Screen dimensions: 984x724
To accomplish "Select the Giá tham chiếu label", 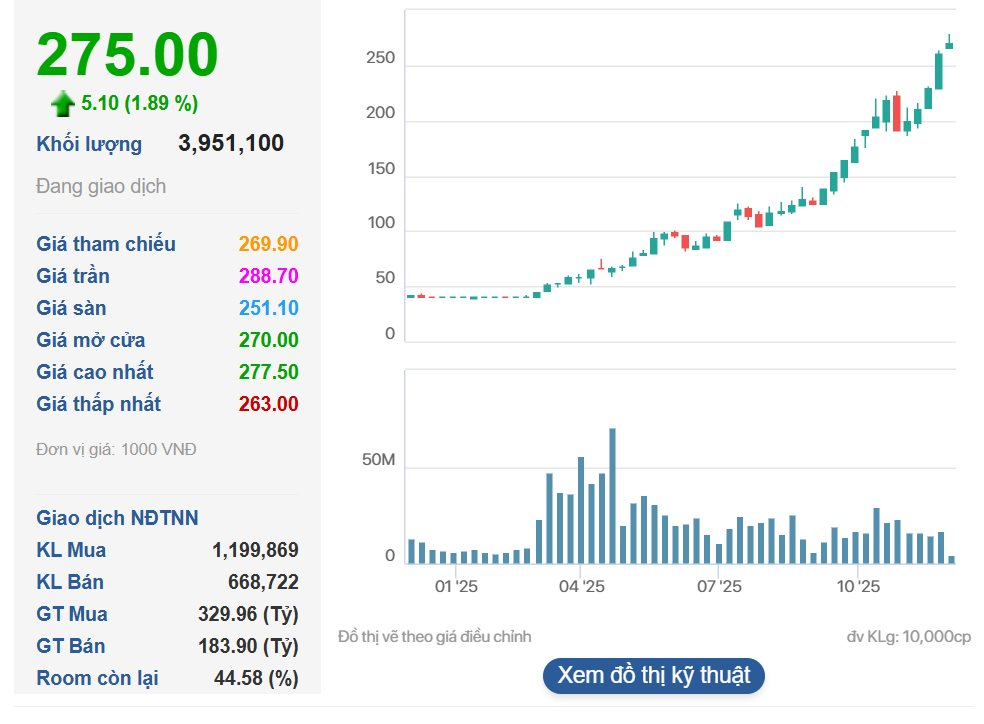I will click(106, 244).
